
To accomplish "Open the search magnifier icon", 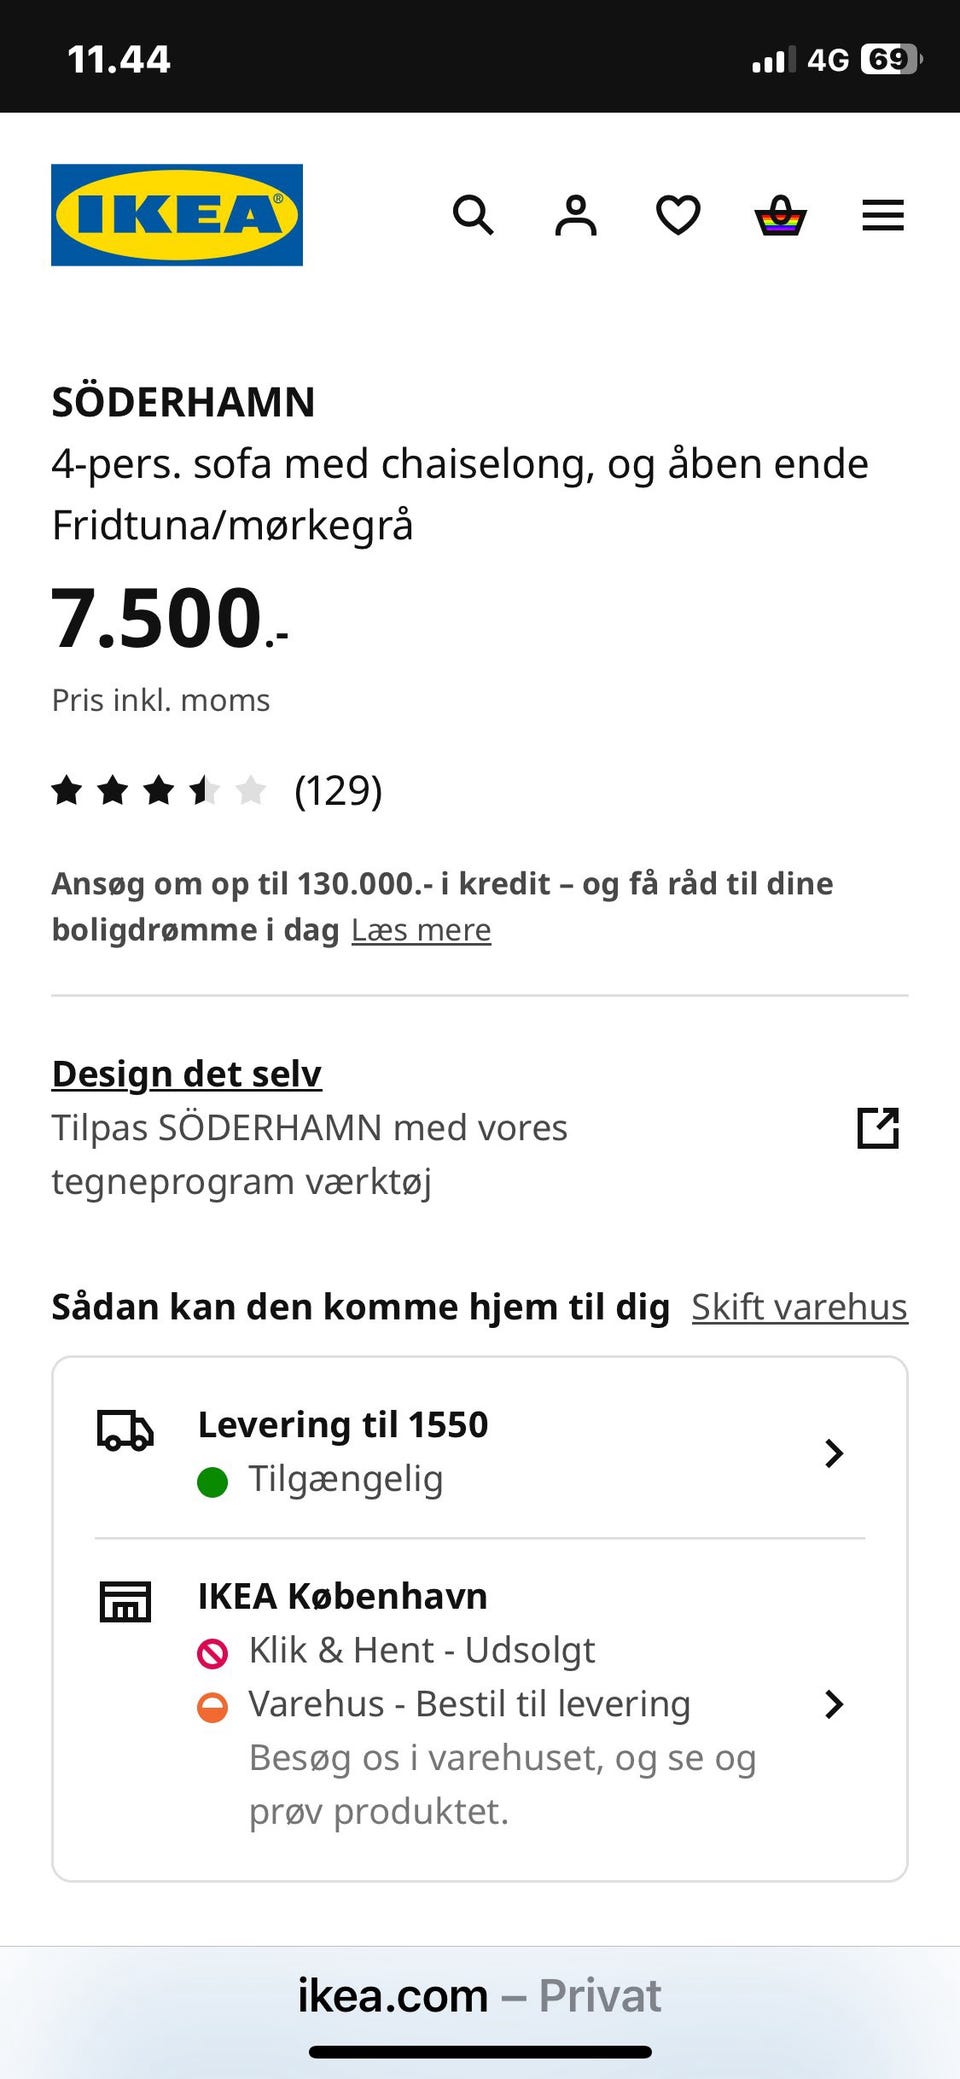I will point(473,215).
